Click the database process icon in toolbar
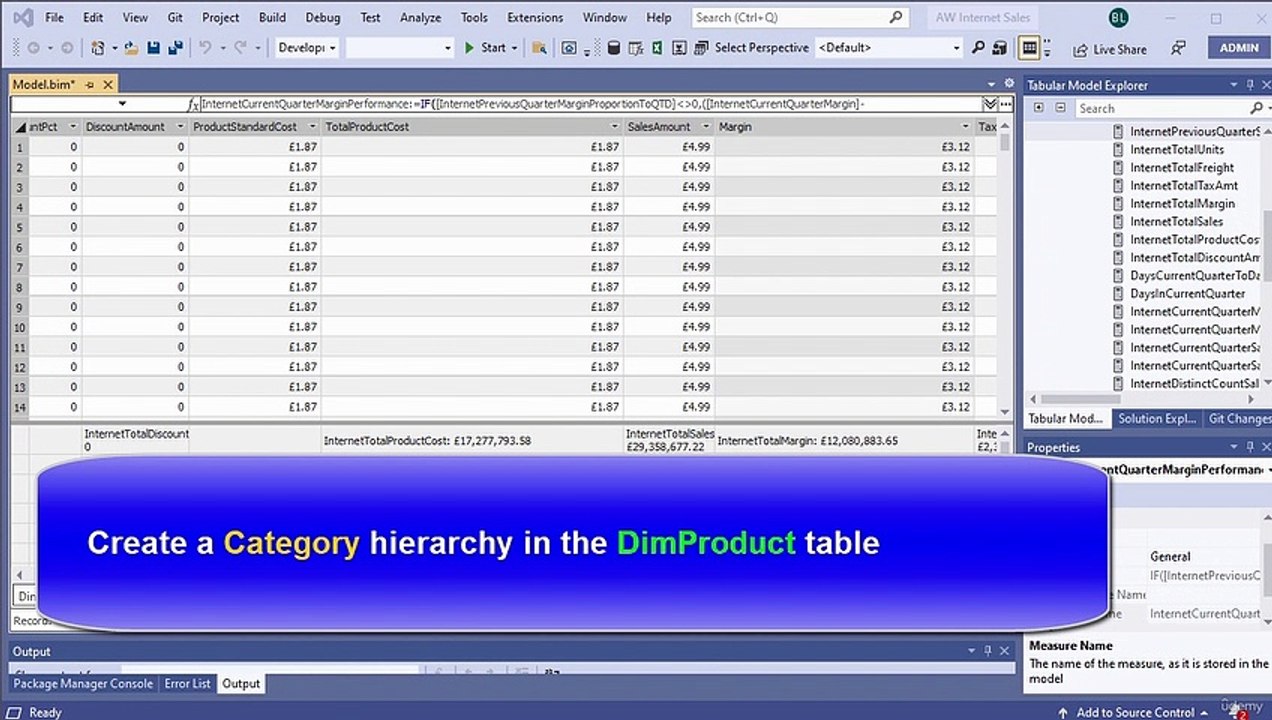The width and height of the screenshot is (1272, 720). tap(614, 48)
